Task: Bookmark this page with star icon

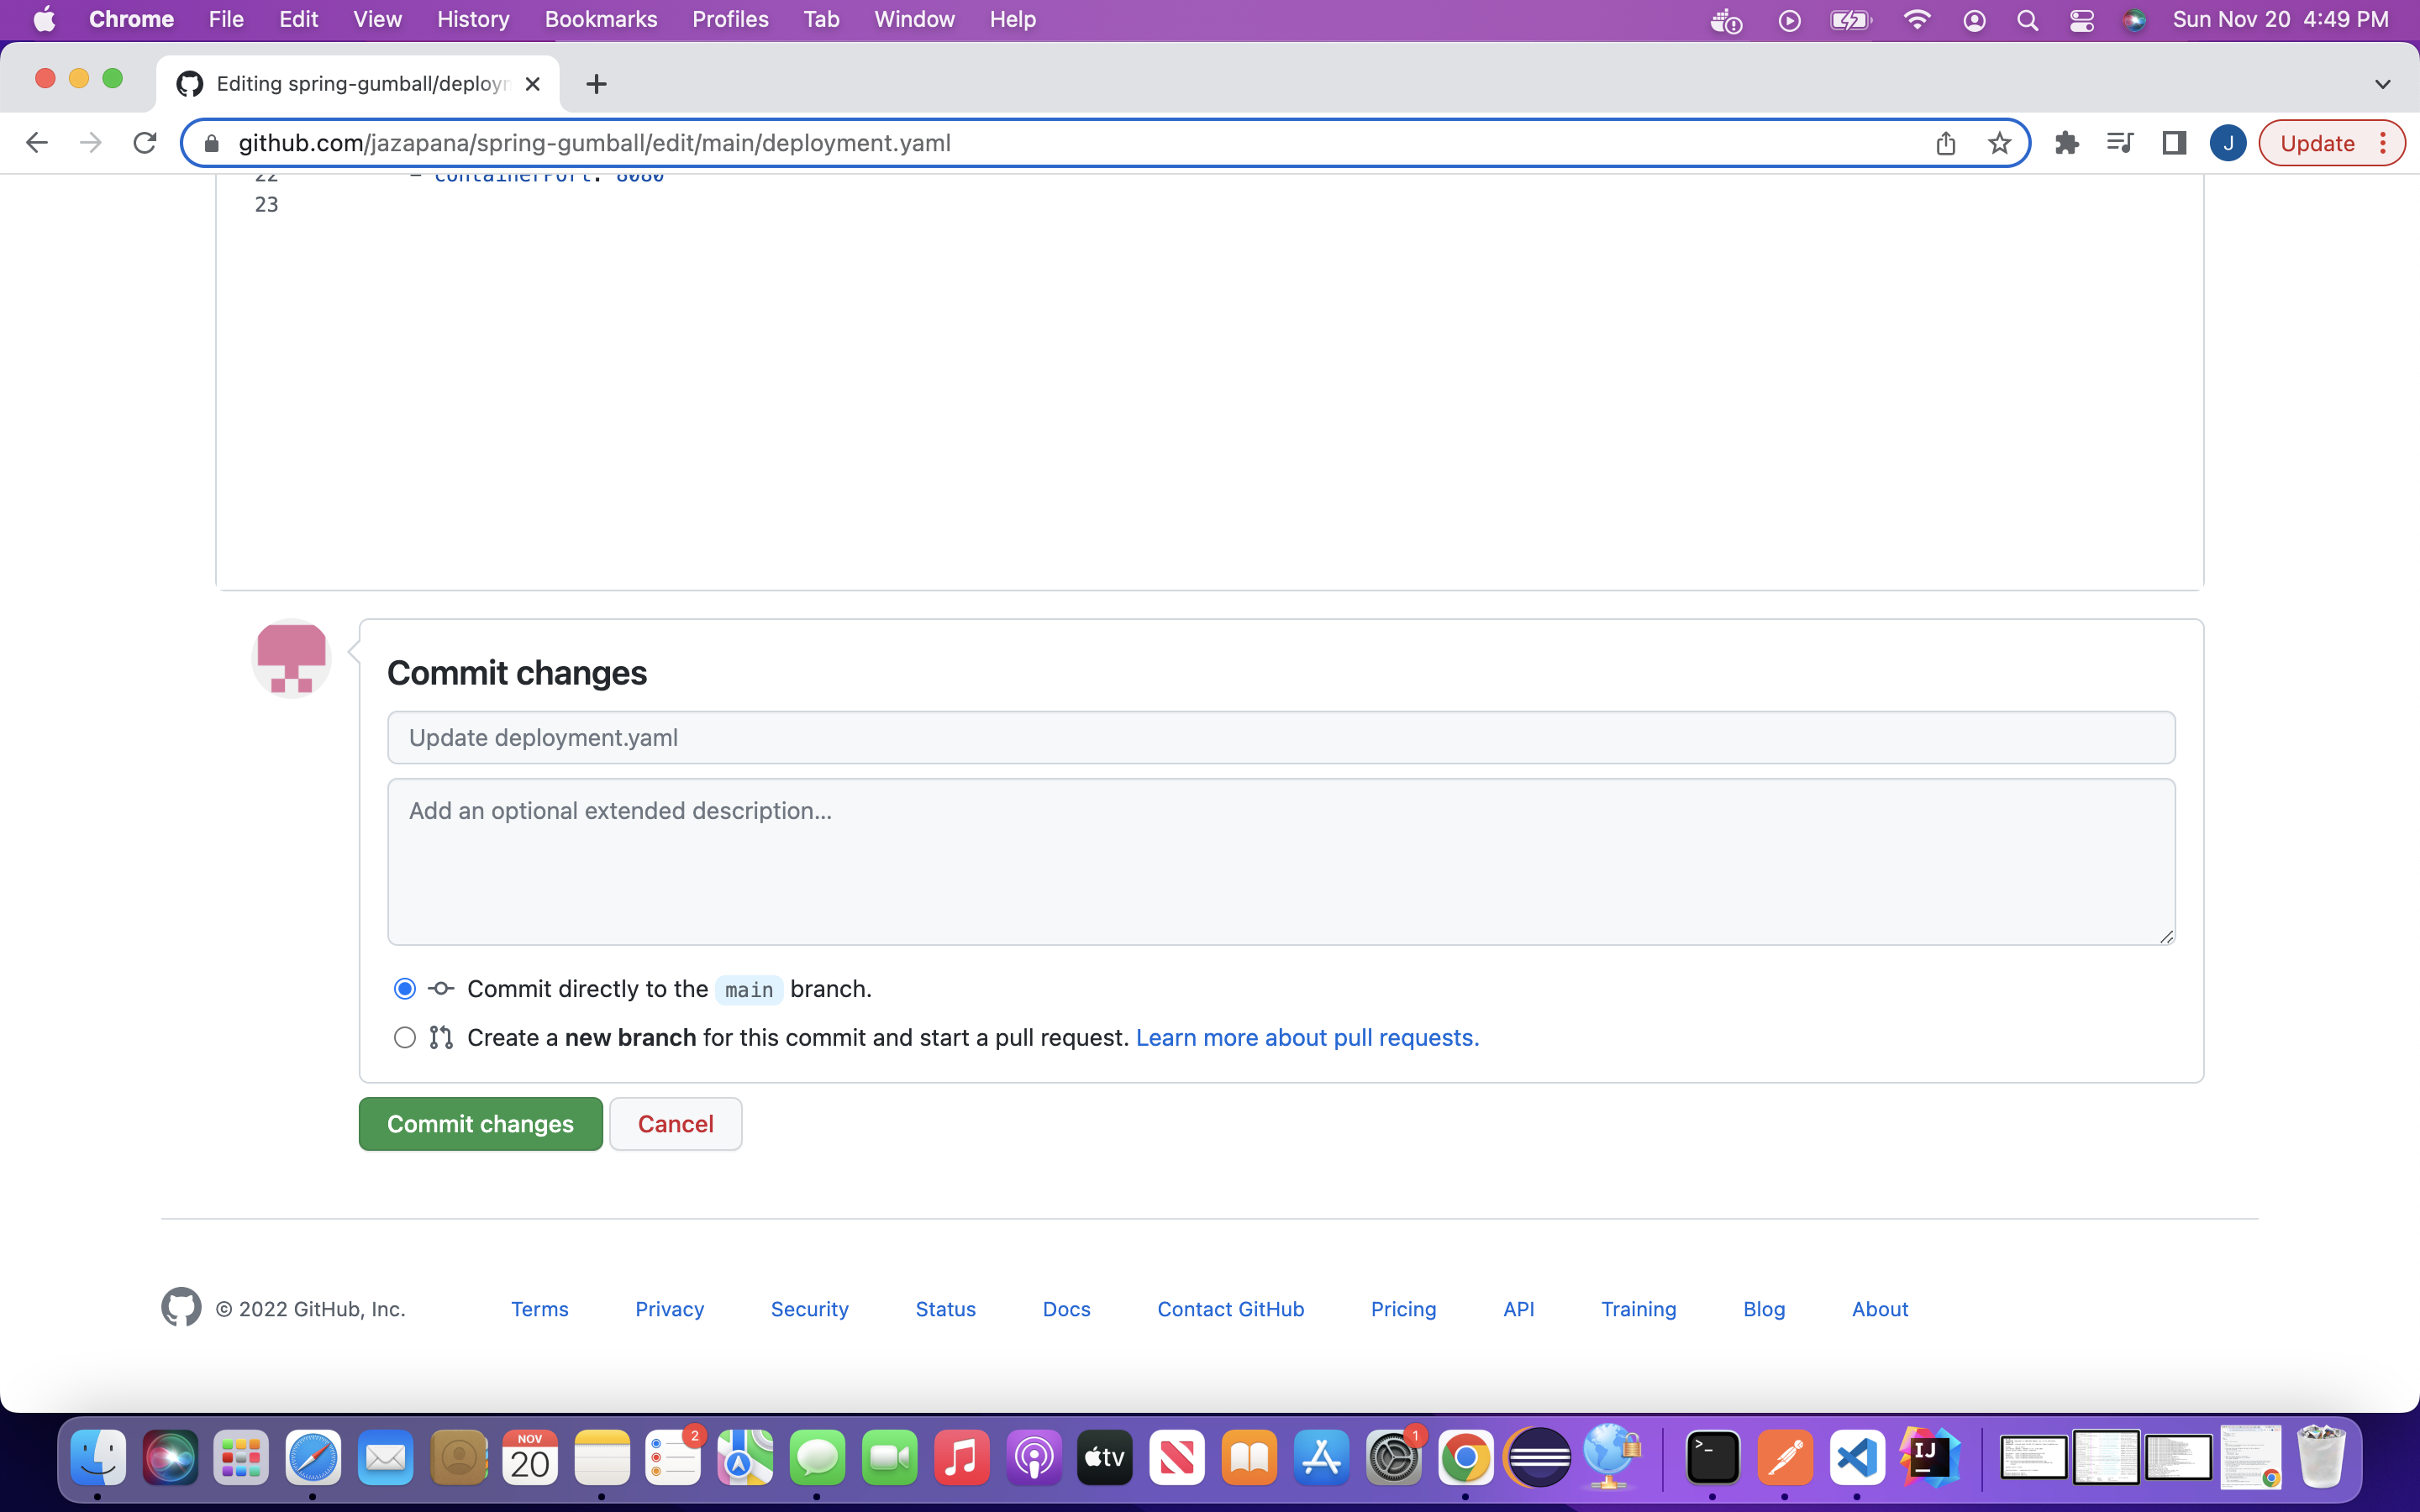Action: point(1999,143)
